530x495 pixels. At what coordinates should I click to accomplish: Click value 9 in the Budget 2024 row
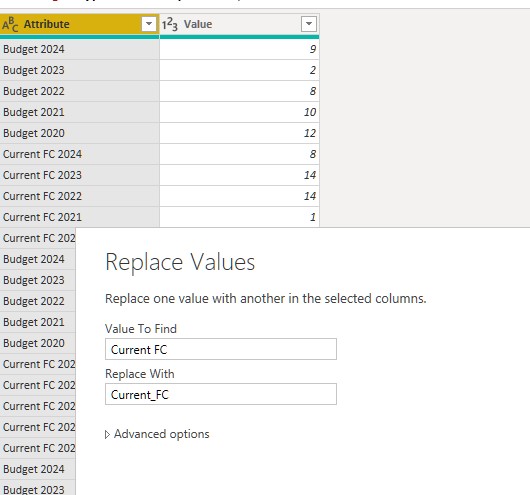click(239, 49)
